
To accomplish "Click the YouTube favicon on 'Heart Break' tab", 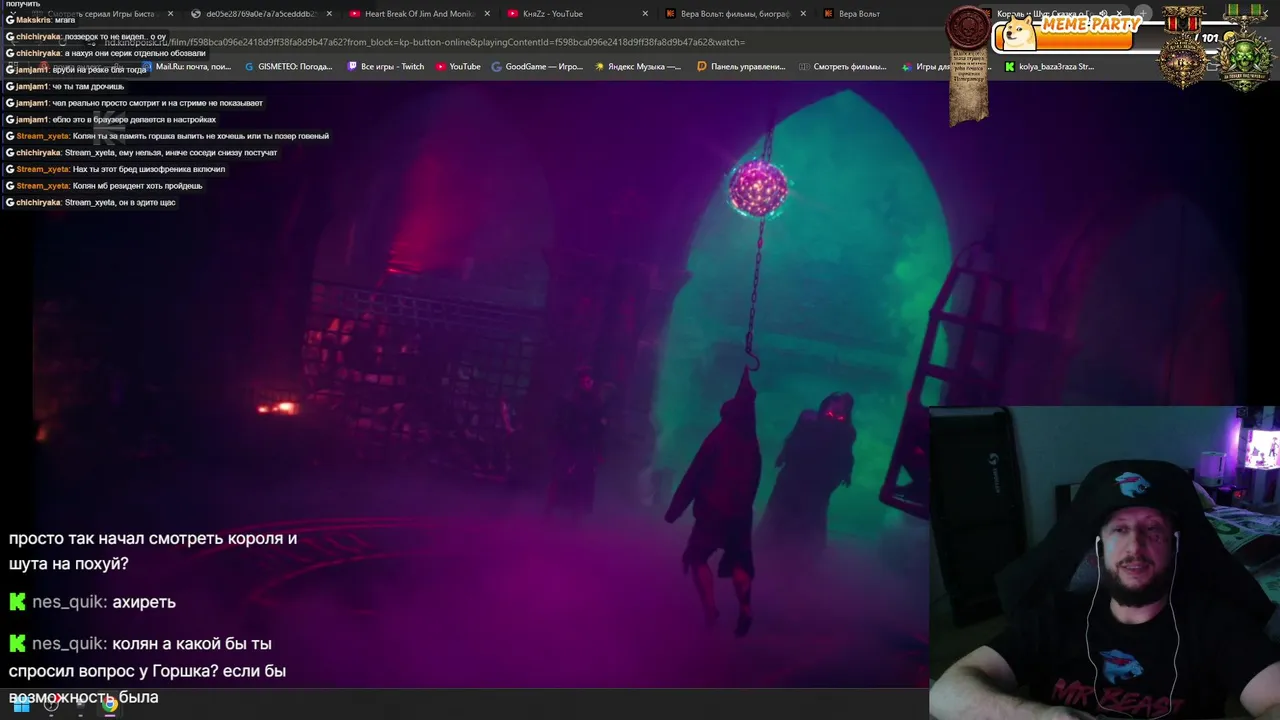I will click(x=355, y=14).
